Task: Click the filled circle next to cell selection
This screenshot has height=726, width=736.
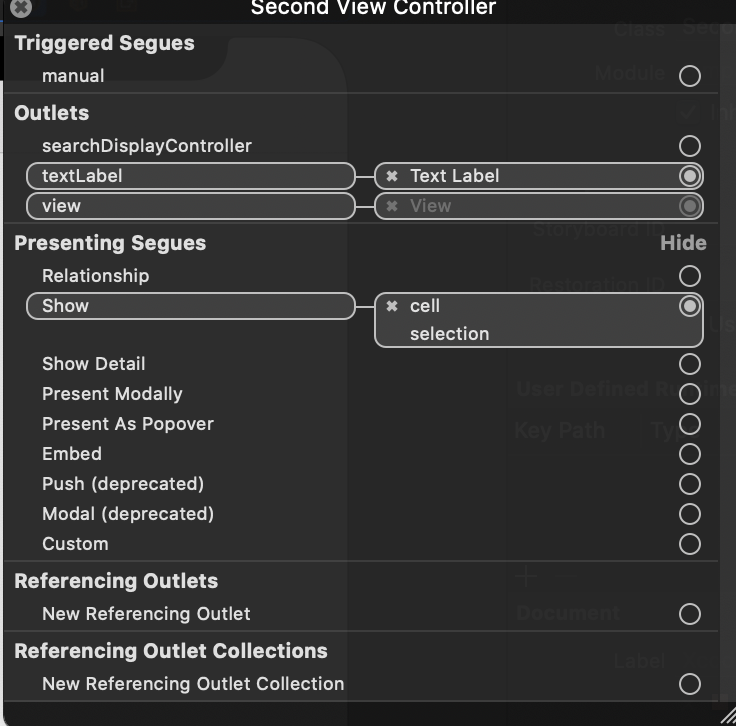Action: [690, 306]
